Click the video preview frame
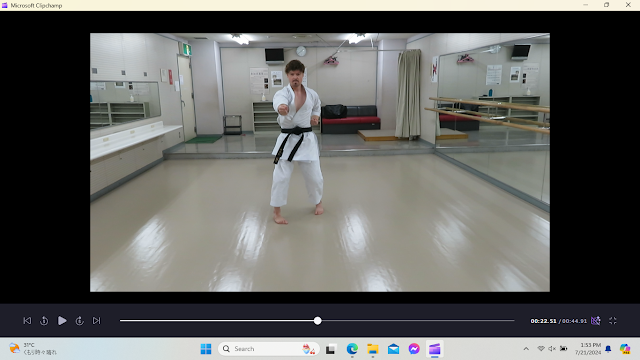The image size is (640, 360). coord(320,162)
